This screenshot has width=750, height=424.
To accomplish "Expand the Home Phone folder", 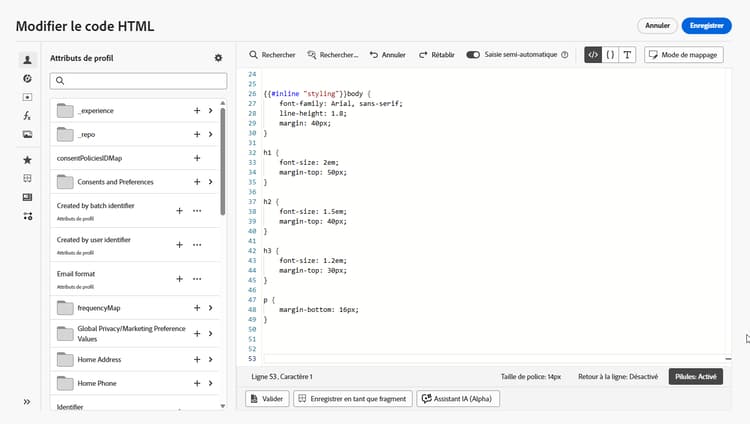I will 210,383.
